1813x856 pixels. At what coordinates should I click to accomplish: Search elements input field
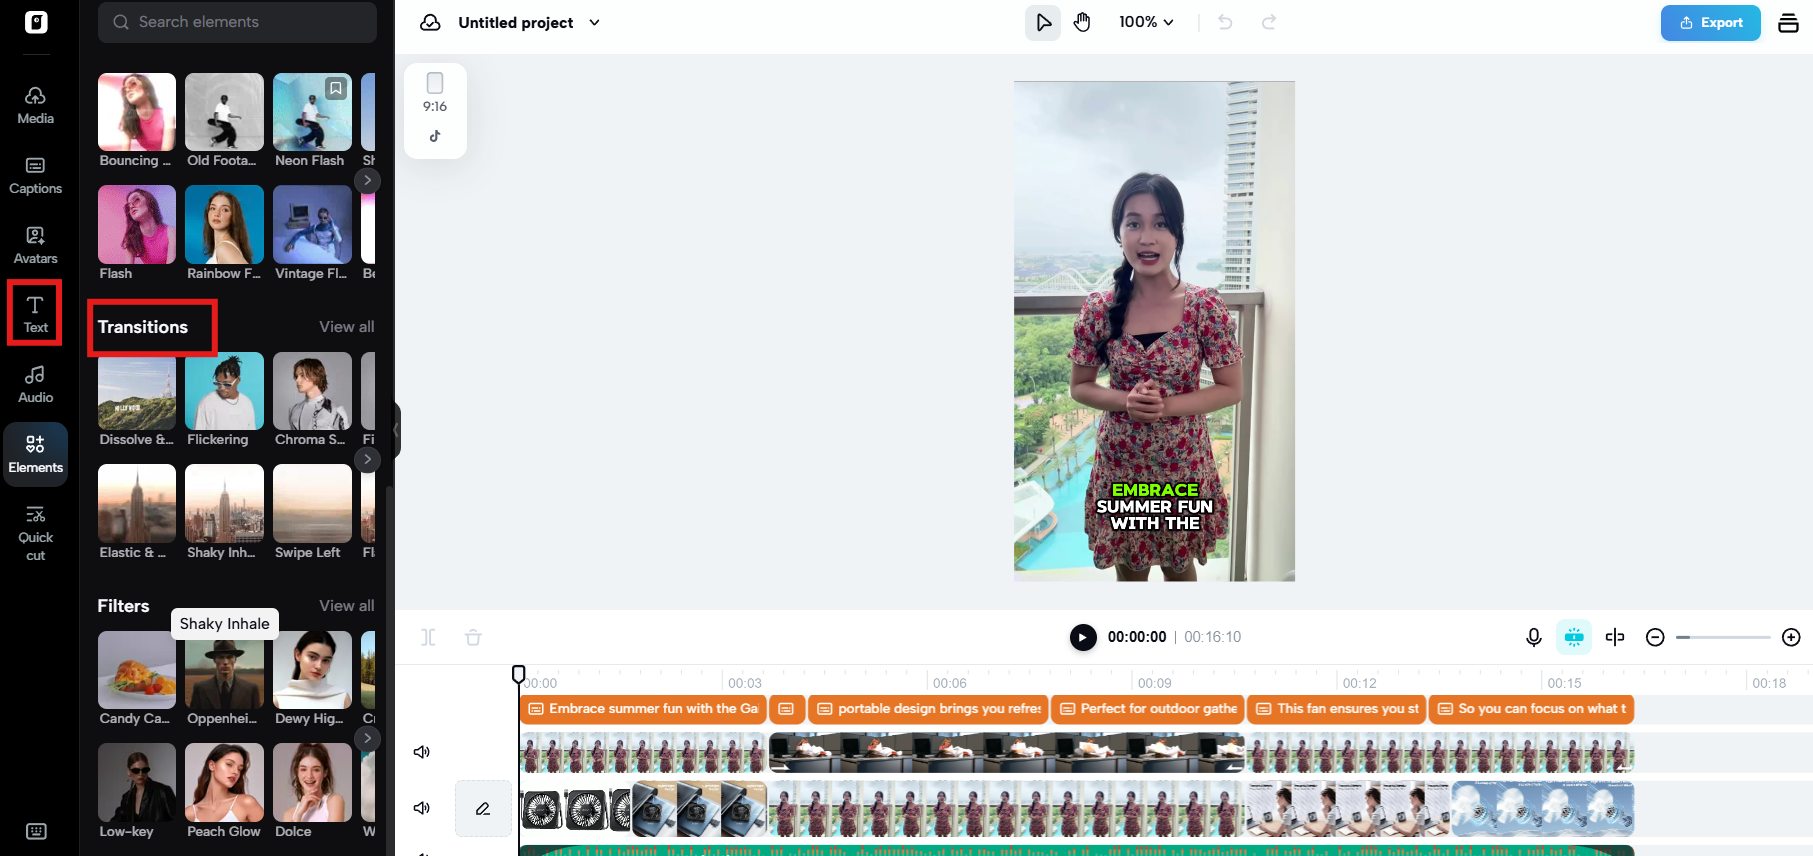pyautogui.click(x=237, y=22)
